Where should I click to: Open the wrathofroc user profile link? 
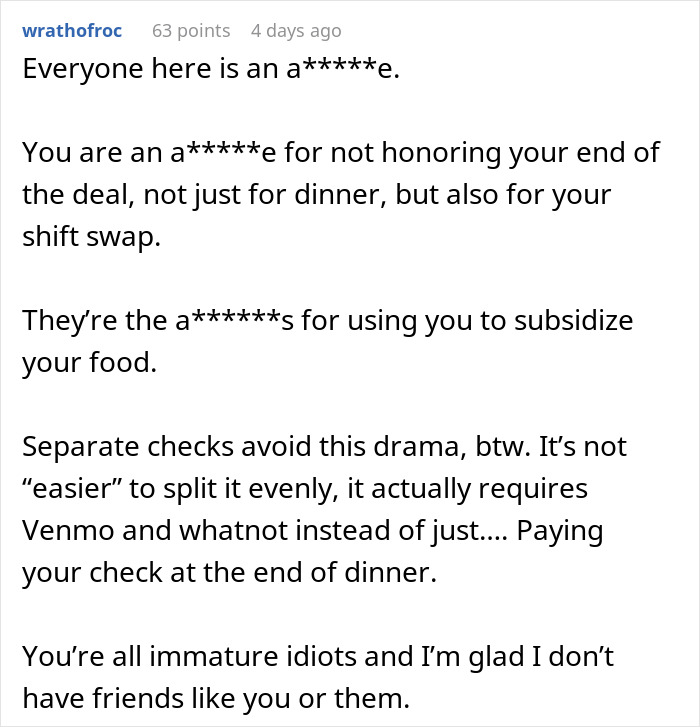72,31
